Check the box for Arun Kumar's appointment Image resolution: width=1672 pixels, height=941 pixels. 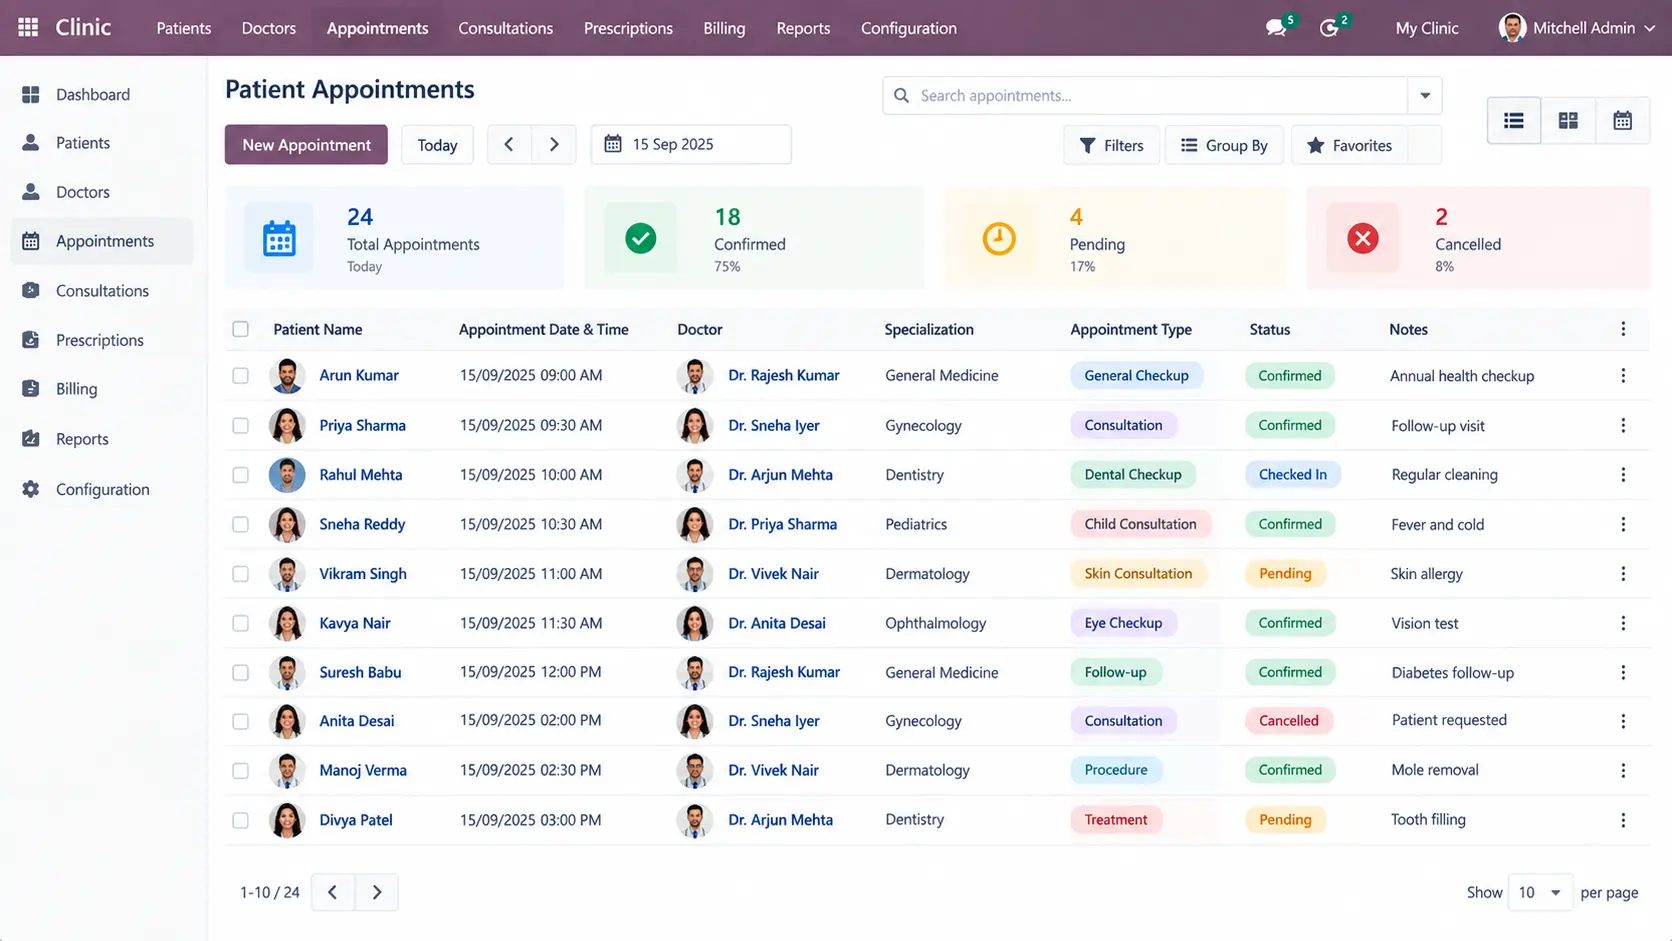[241, 376]
